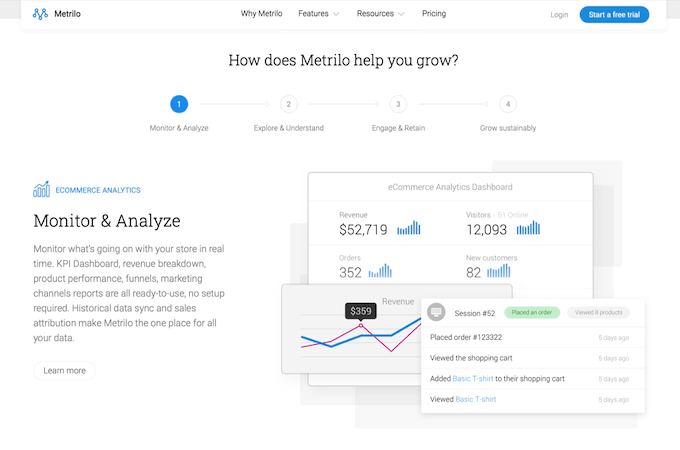Open the Why Metrilo page

pos(262,13)
